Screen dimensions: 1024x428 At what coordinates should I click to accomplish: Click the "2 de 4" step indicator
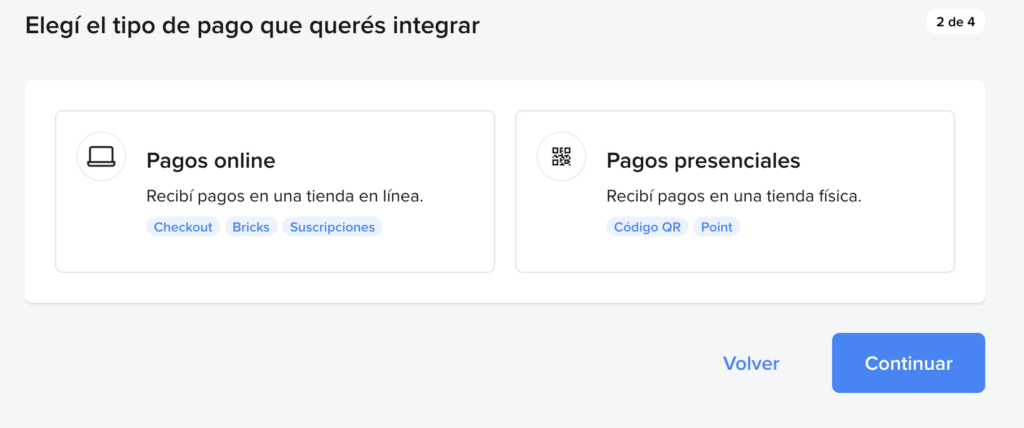pyautogui.click(x=955, y=22)
